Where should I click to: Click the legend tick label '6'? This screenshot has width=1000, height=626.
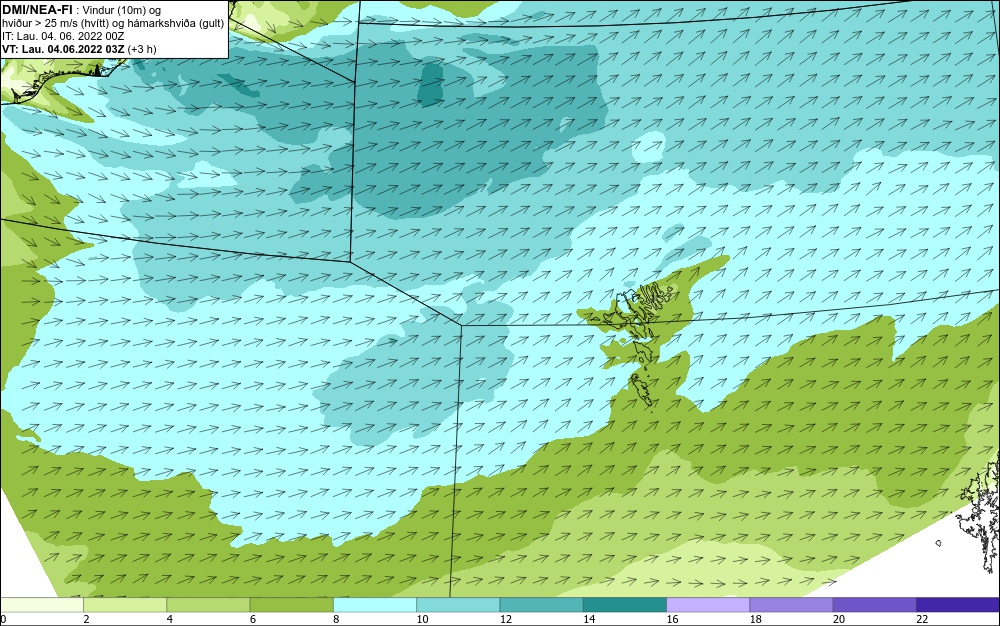253,619
